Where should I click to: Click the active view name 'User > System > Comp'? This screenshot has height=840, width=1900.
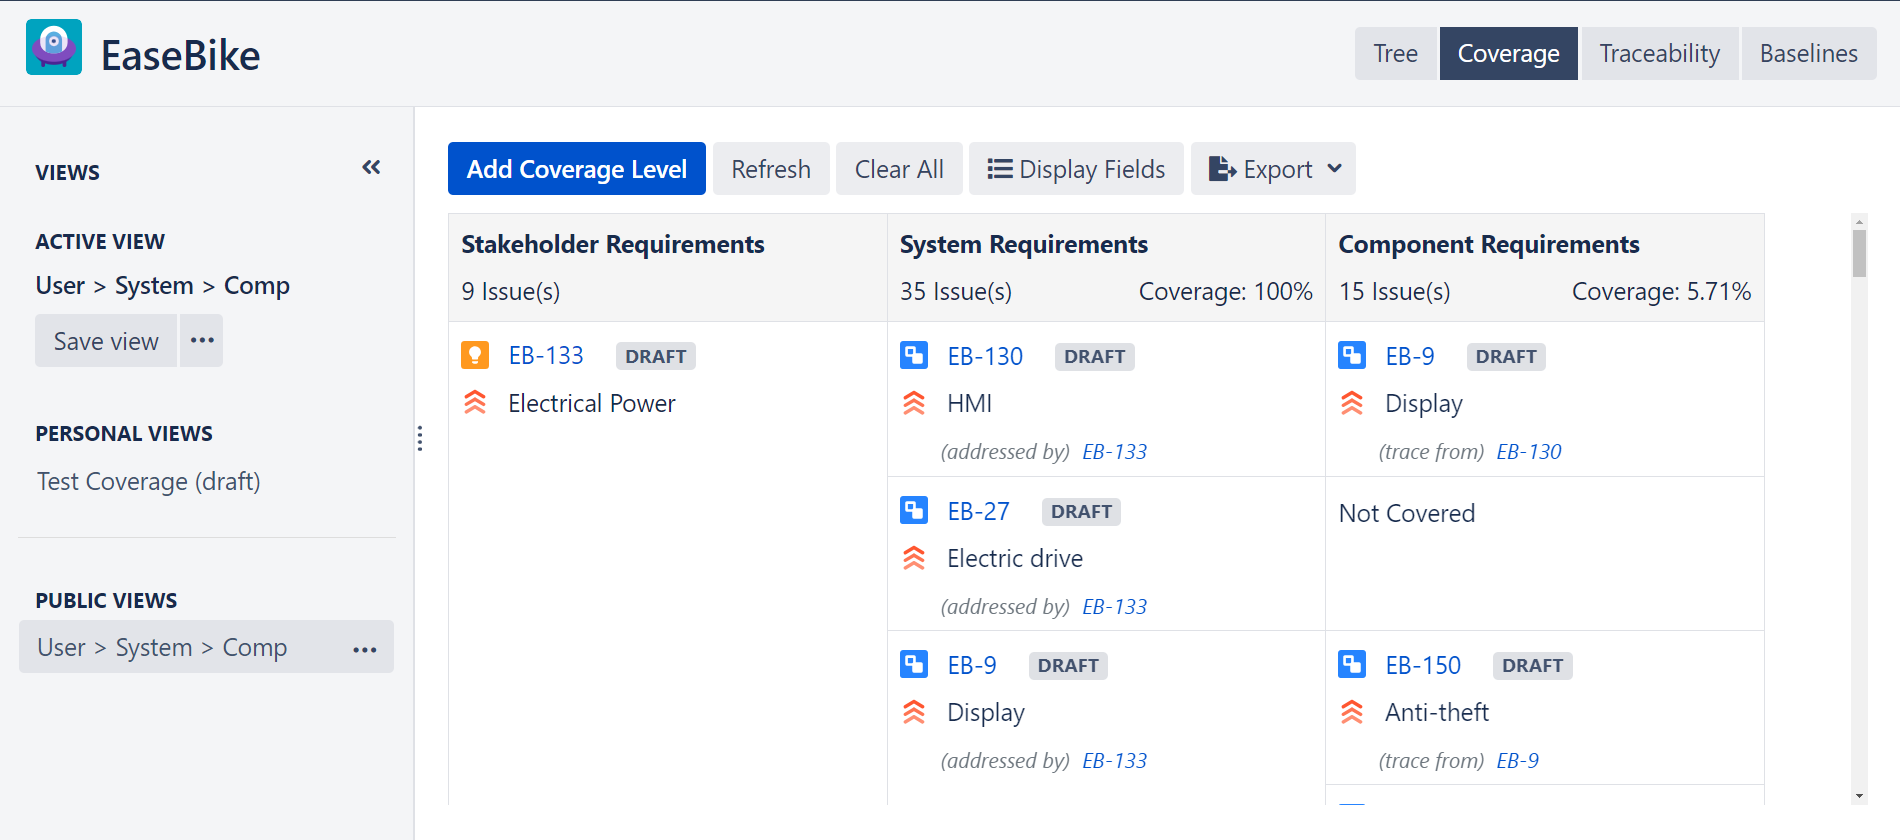click(162, 285)
